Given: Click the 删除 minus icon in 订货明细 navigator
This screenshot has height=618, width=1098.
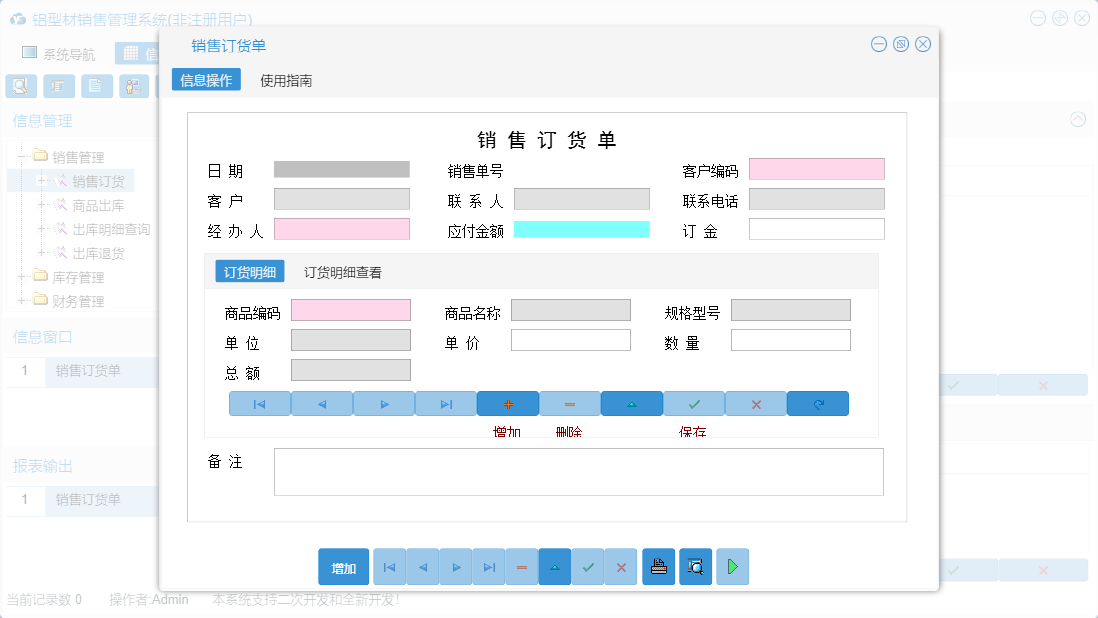Looking at the screenshot, I should pyautogui.click(x=569, y=403).
